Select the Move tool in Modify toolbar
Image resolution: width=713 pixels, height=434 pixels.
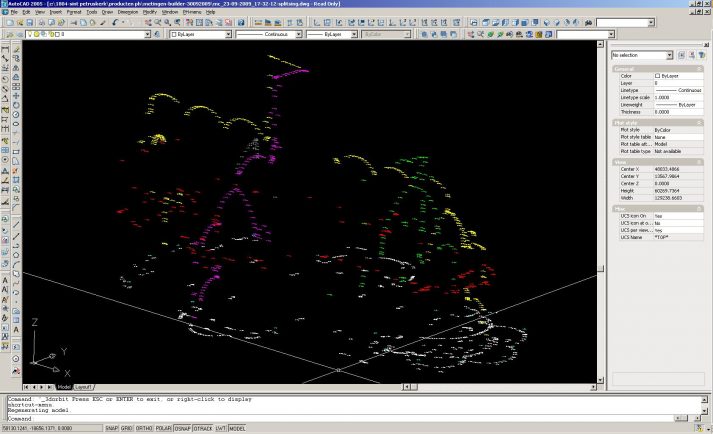[16, 96]
